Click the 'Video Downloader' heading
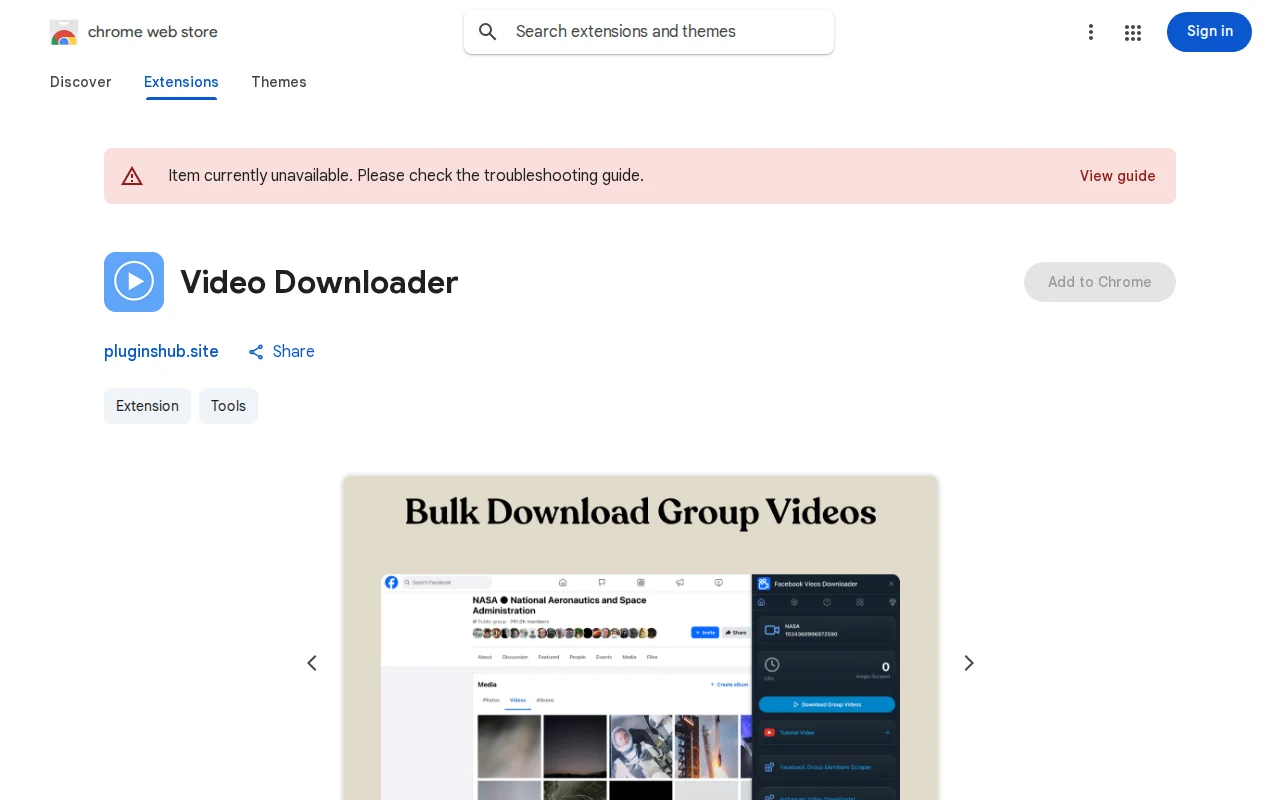The height and width of the screenshot is (800, 1280). [319, 282]
